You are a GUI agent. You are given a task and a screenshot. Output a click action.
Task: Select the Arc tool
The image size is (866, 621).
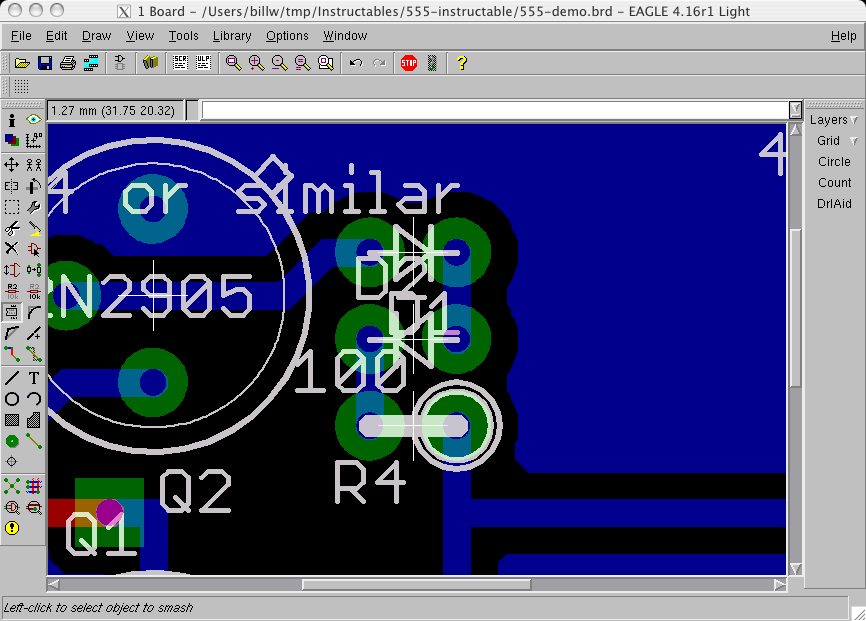point(34,399)
